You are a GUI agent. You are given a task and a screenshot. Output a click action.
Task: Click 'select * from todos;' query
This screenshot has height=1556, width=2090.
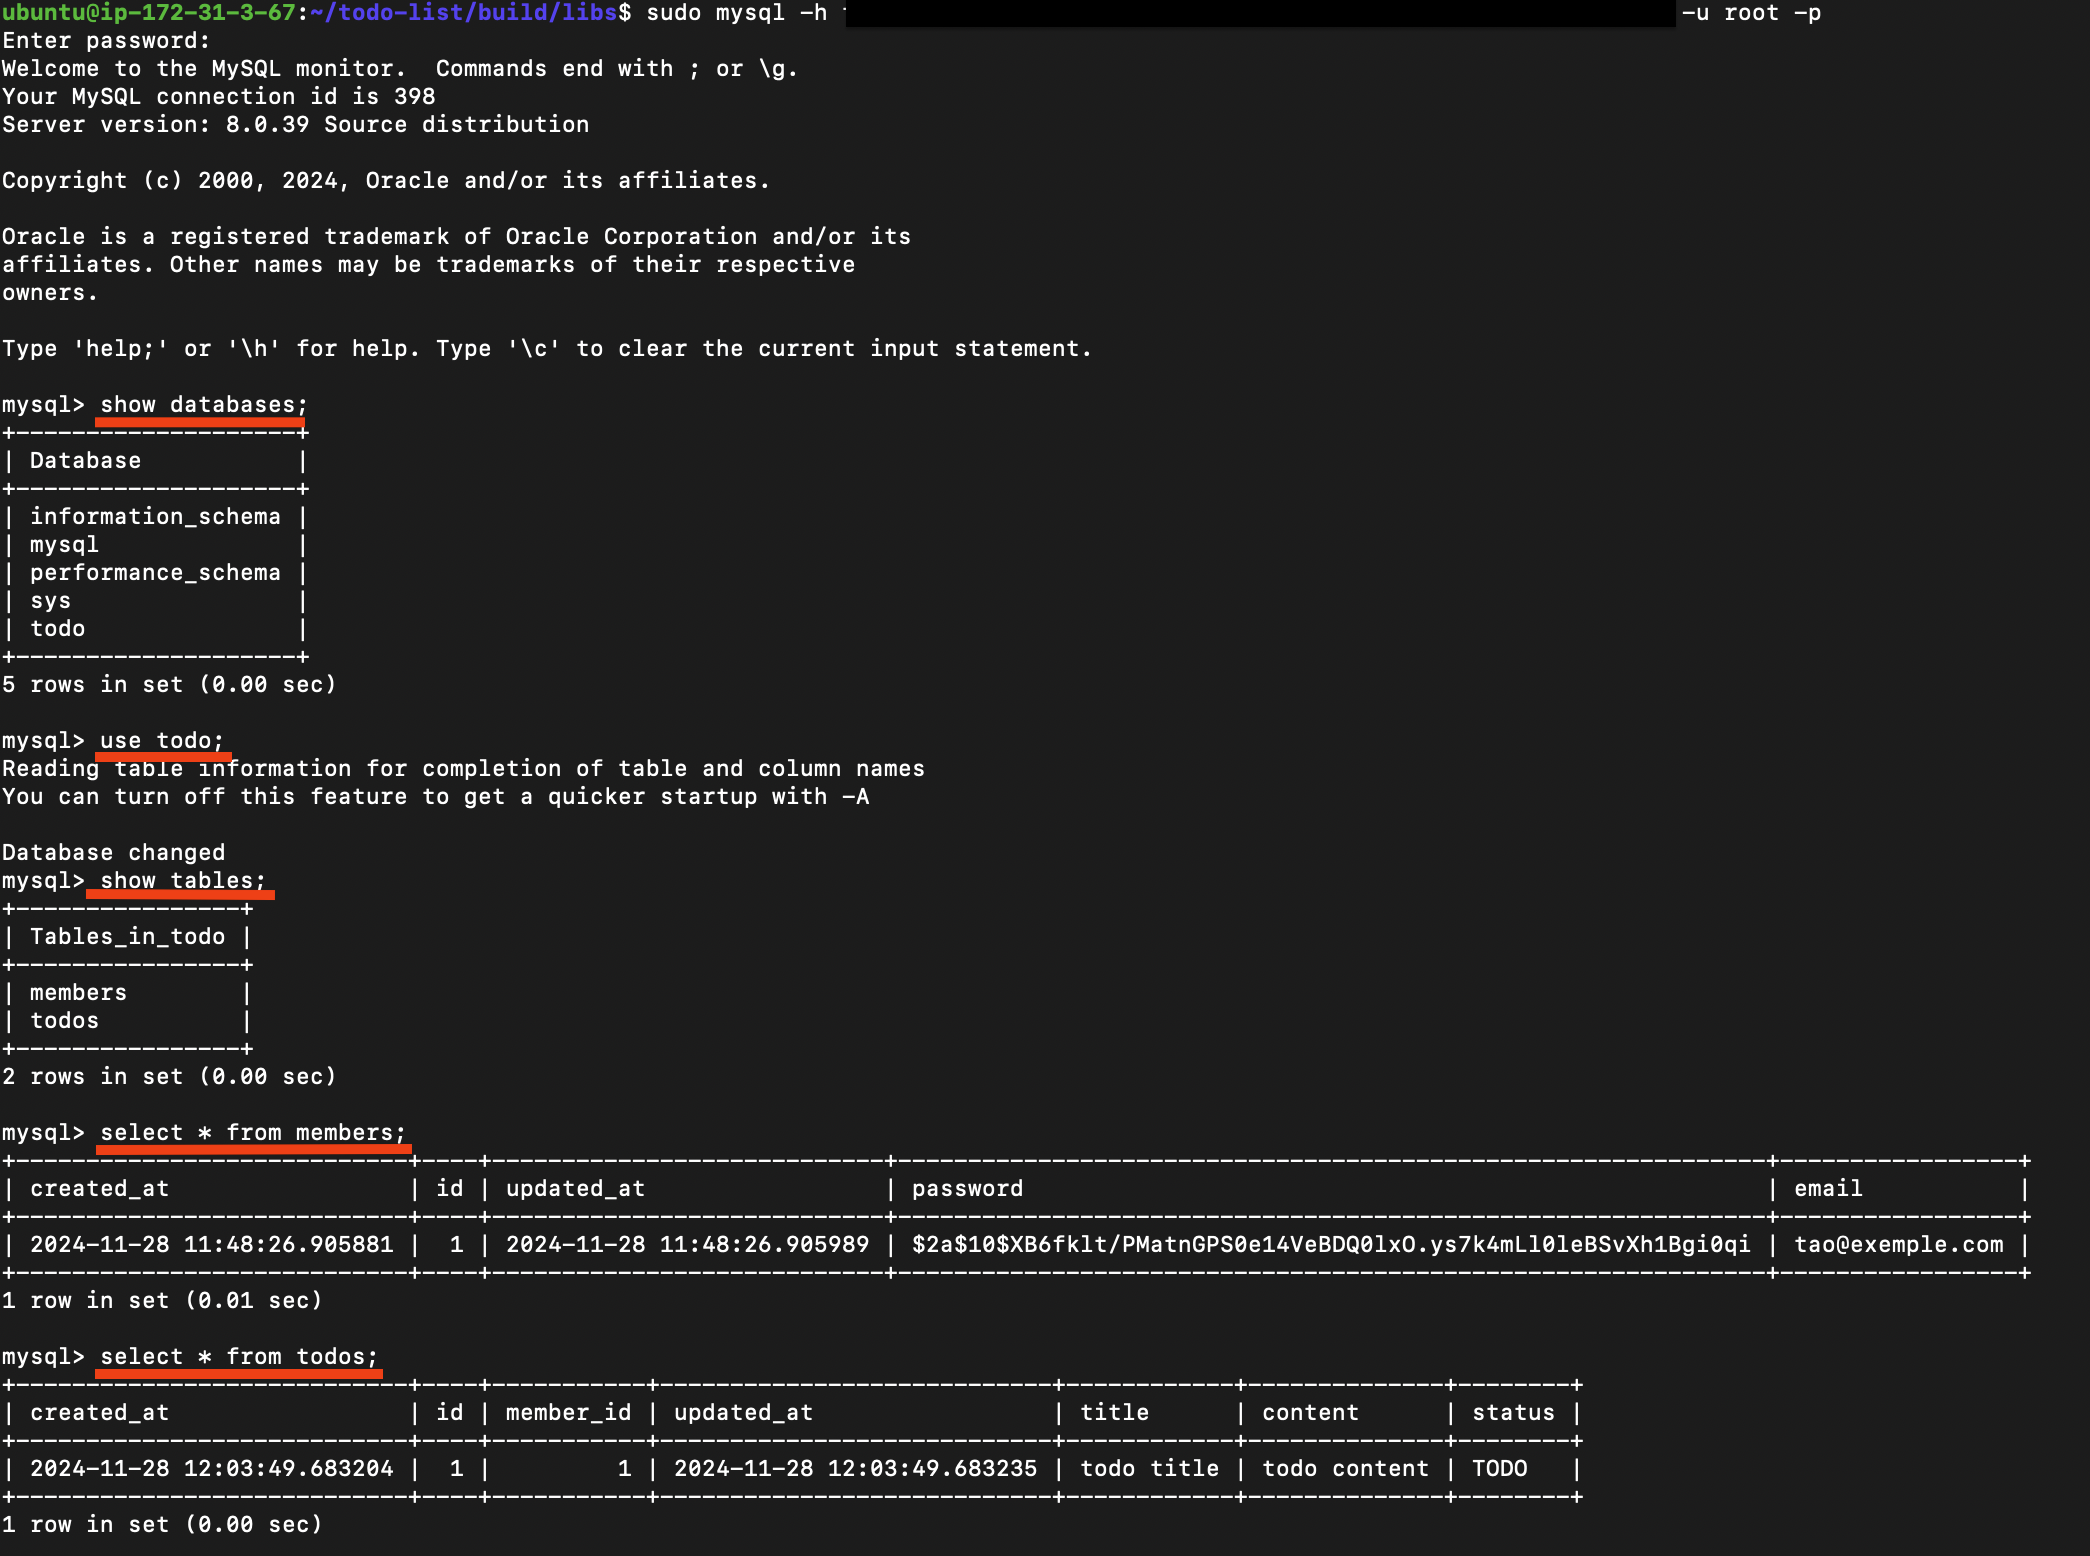click(x=238, y=1357)
